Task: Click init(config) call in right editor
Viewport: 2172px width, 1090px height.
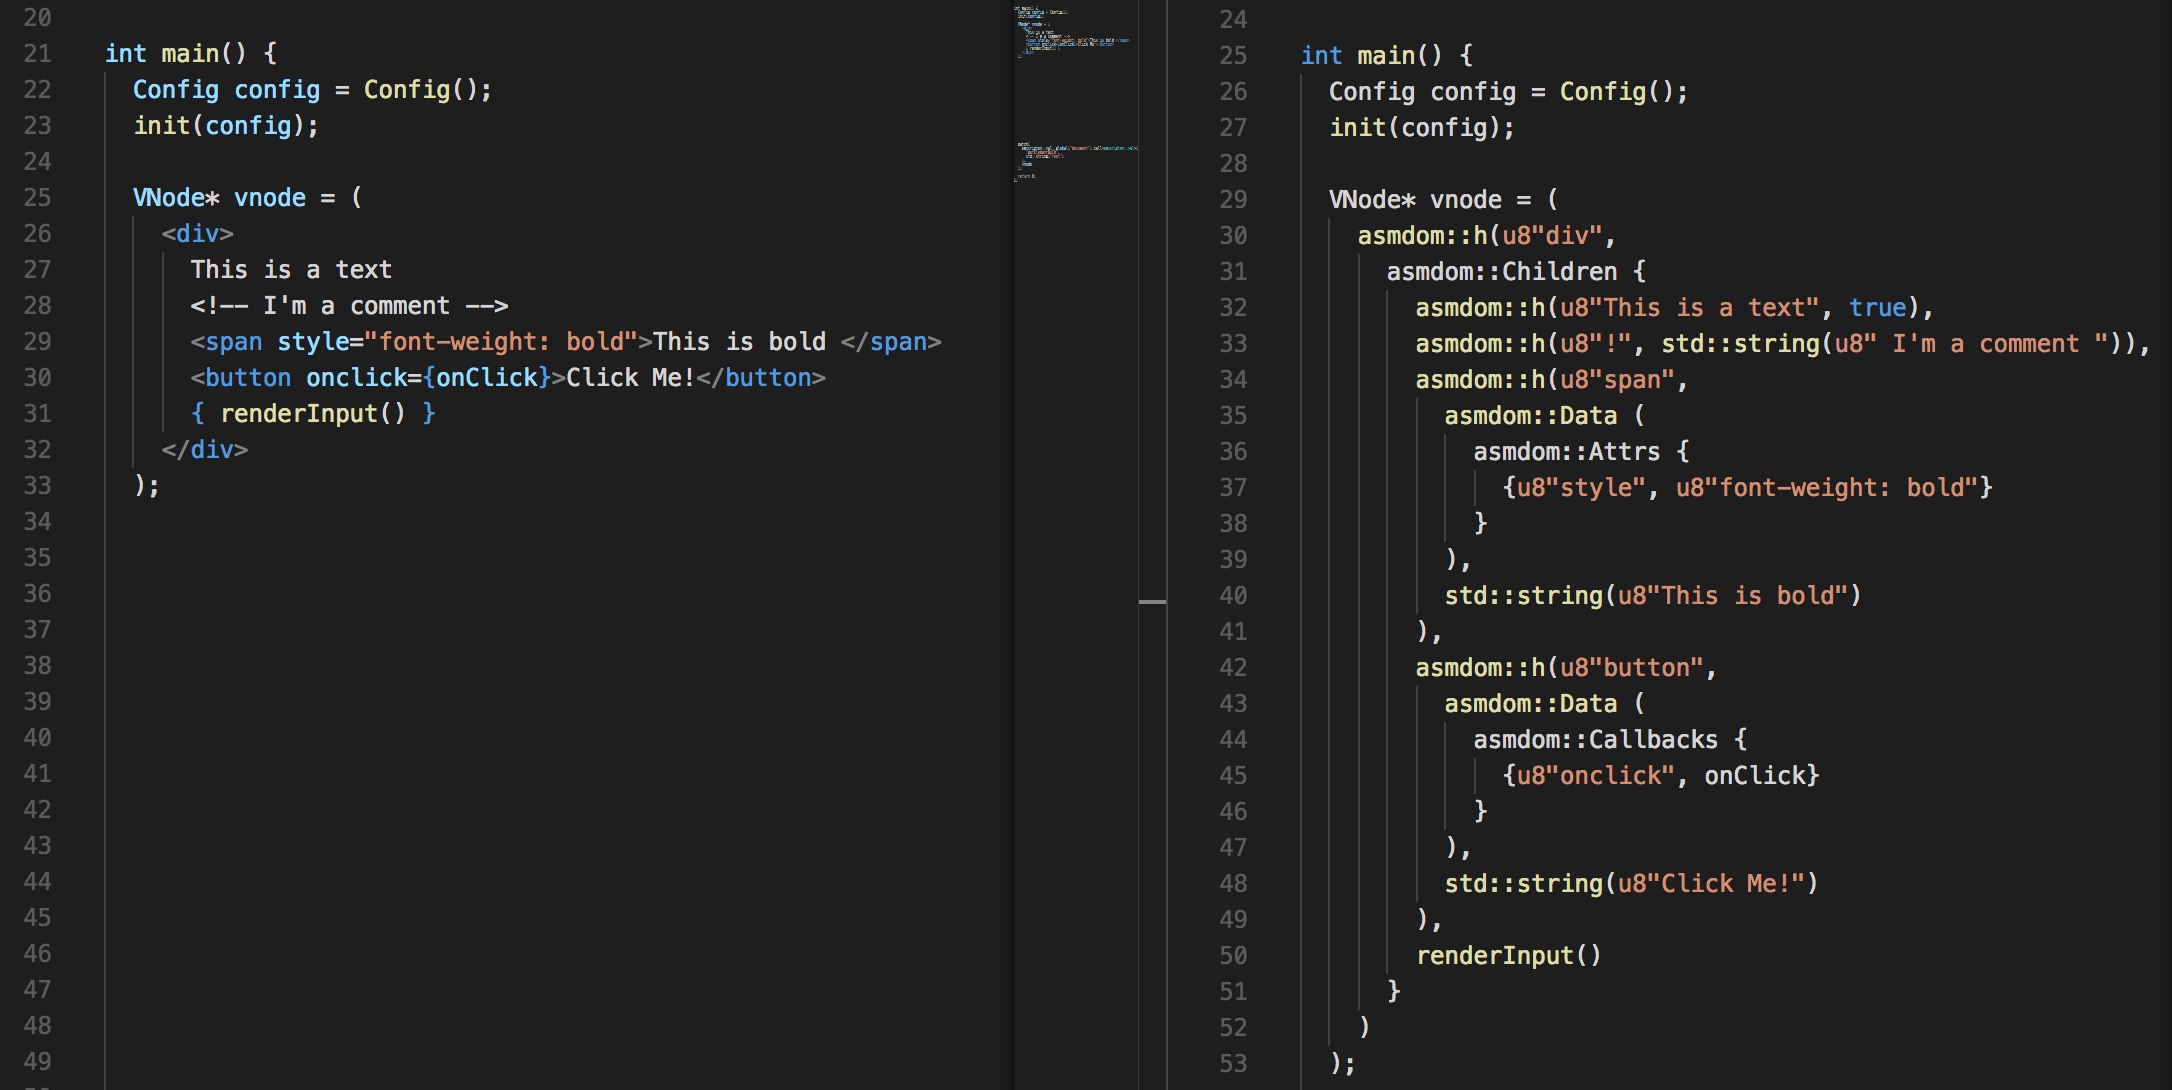Action: 1420,128
